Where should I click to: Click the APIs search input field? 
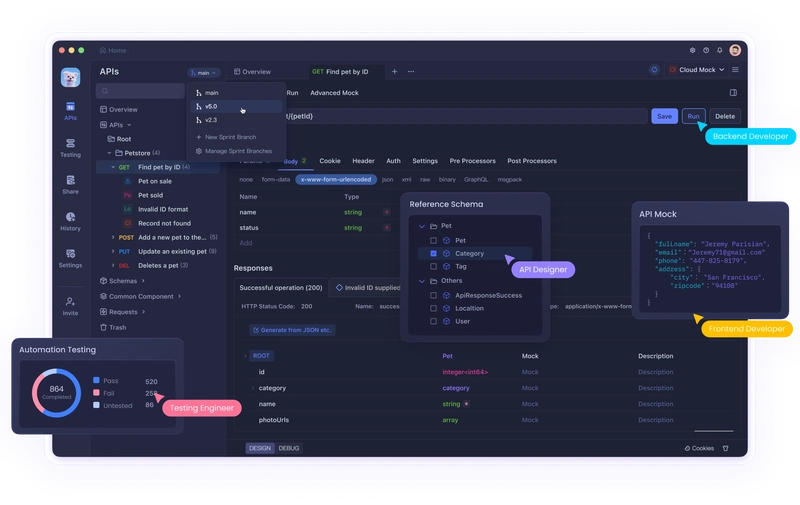(140, 91)
